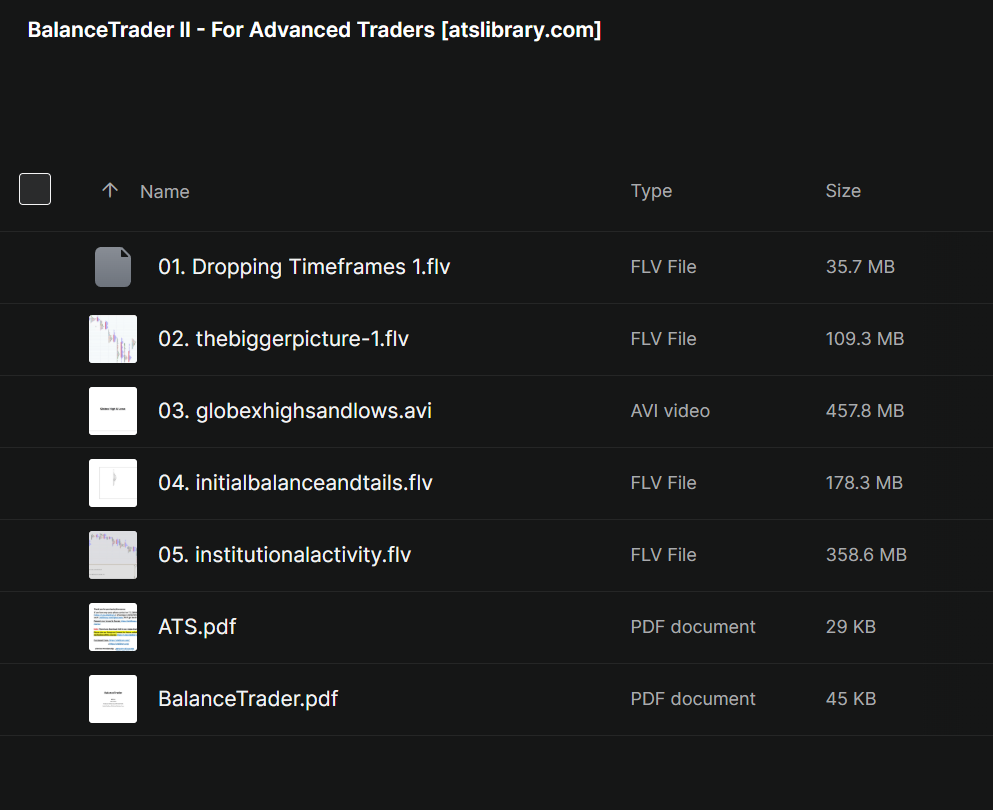Click FLV File type of thebiggerpicture row
The height and width of the screenshot is (810, 993).
pos(663,339)
